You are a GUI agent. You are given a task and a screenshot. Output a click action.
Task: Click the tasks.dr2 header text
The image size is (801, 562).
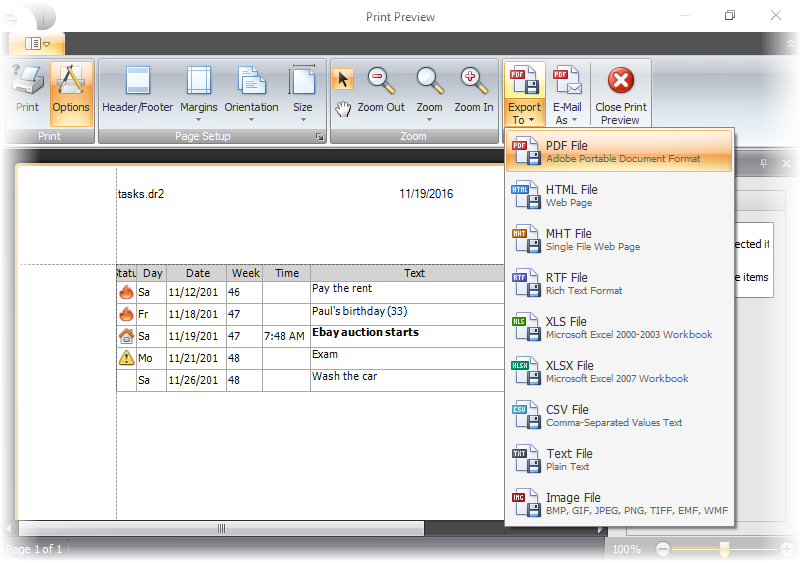click(141, 194)
